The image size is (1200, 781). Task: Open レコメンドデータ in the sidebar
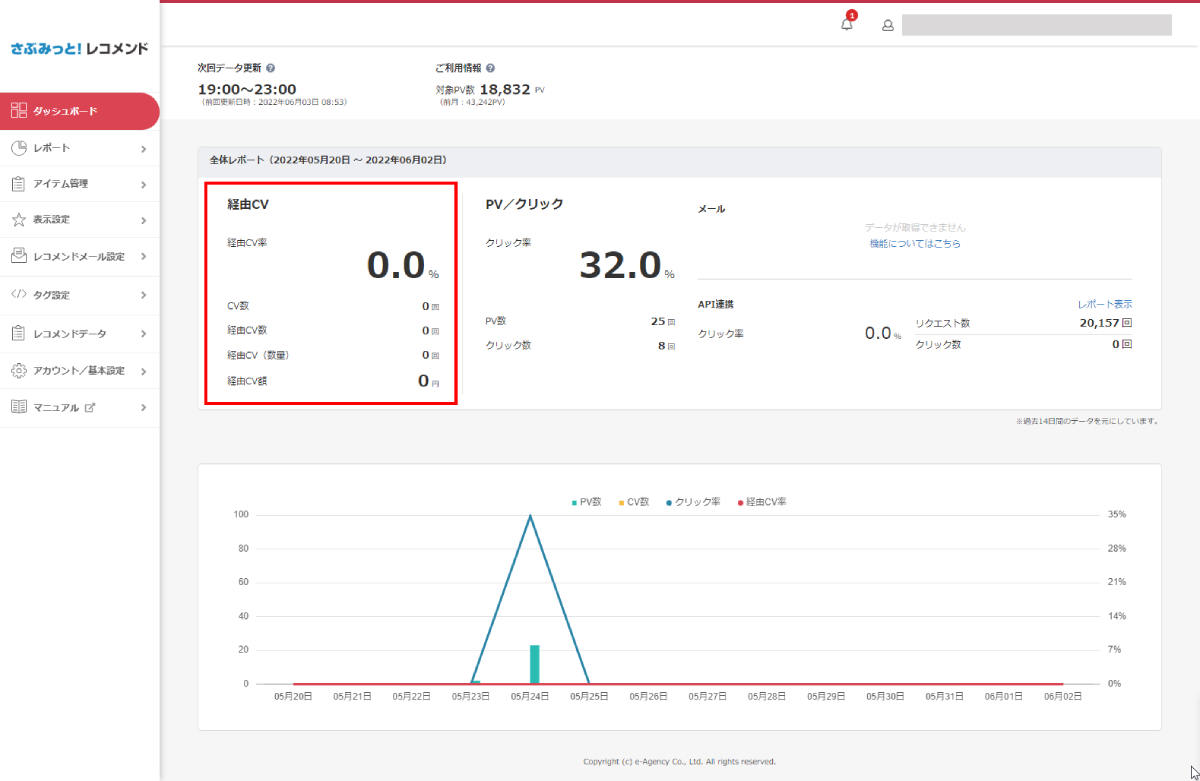coord(79,333)
